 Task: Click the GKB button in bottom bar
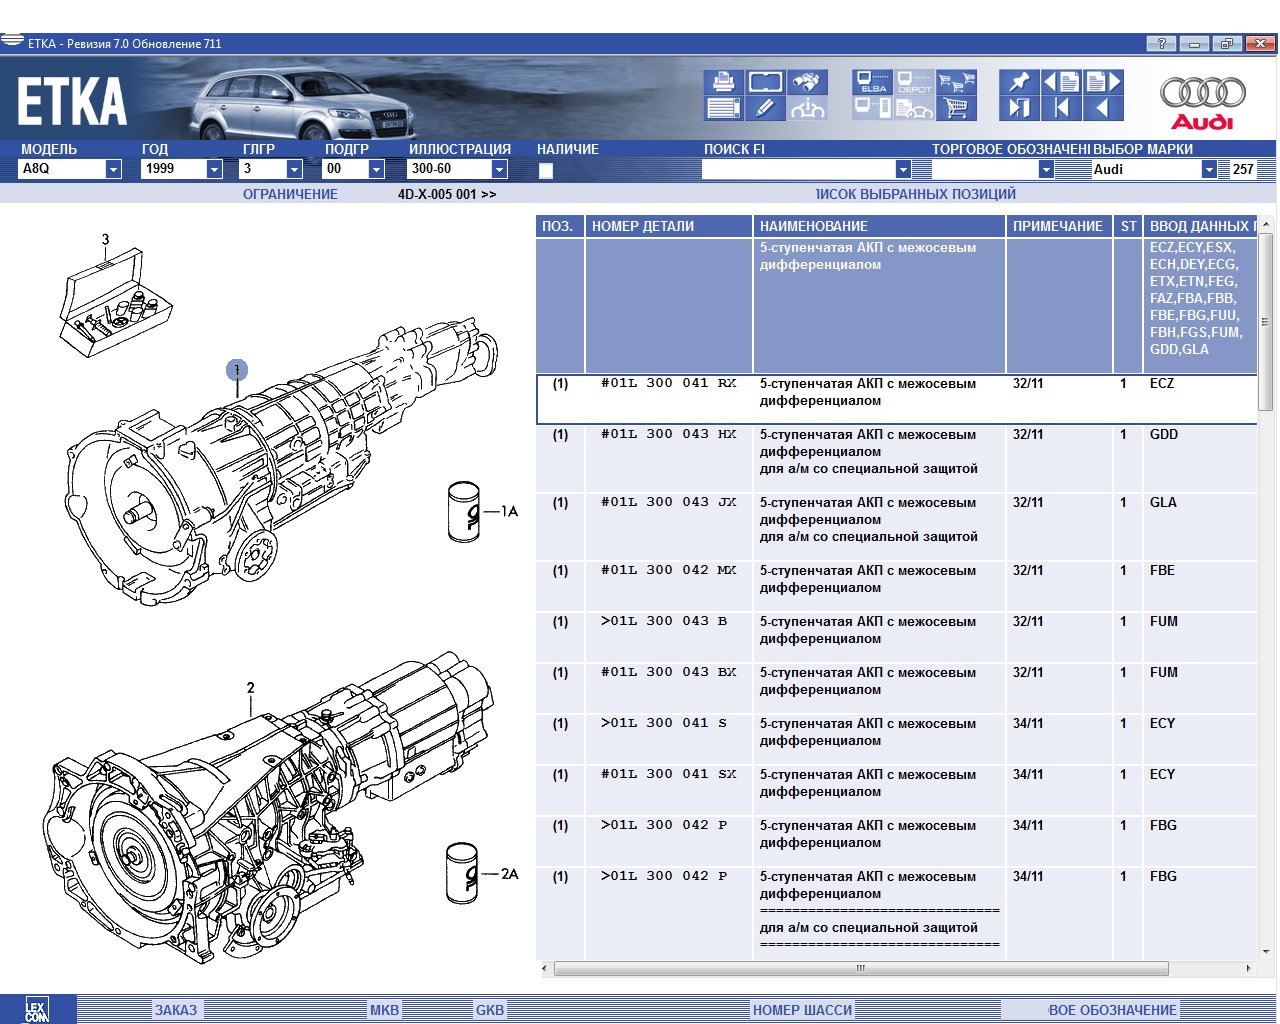tap(490, 1010)
